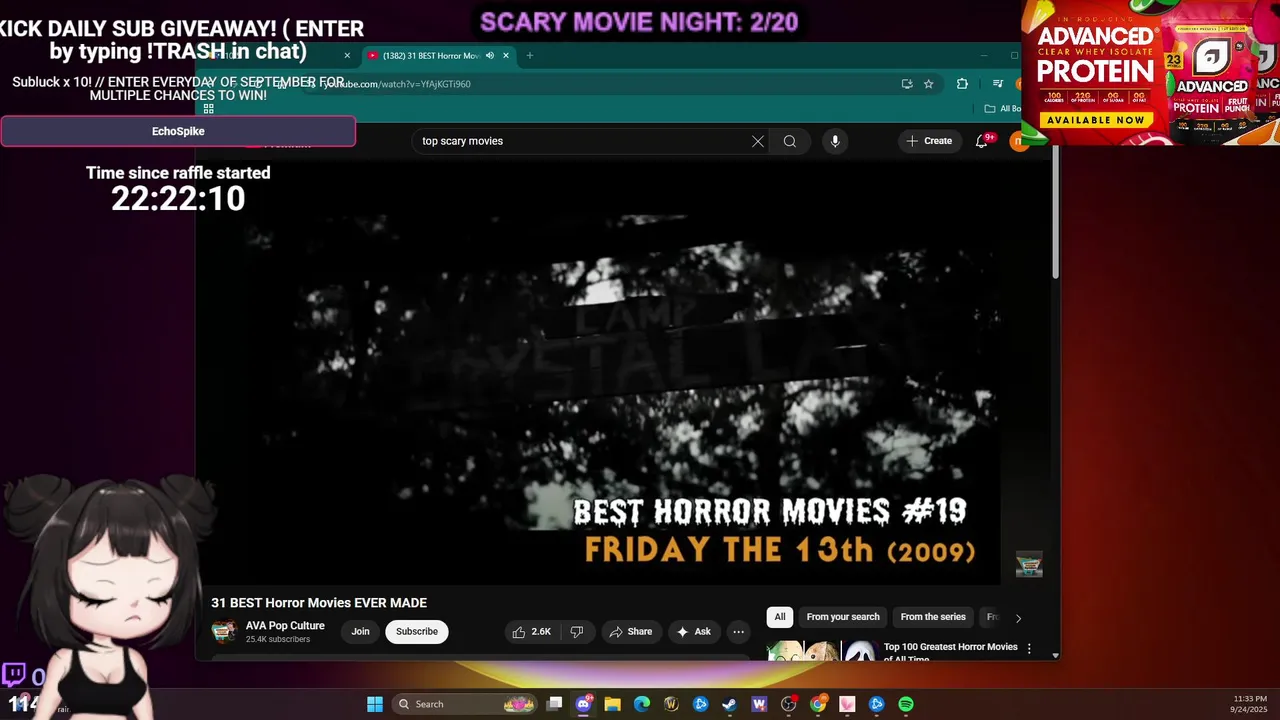Switch to Google Chrome taskbar icon
The height and width of the screenshot is (720, 1280).
[818, 704]
